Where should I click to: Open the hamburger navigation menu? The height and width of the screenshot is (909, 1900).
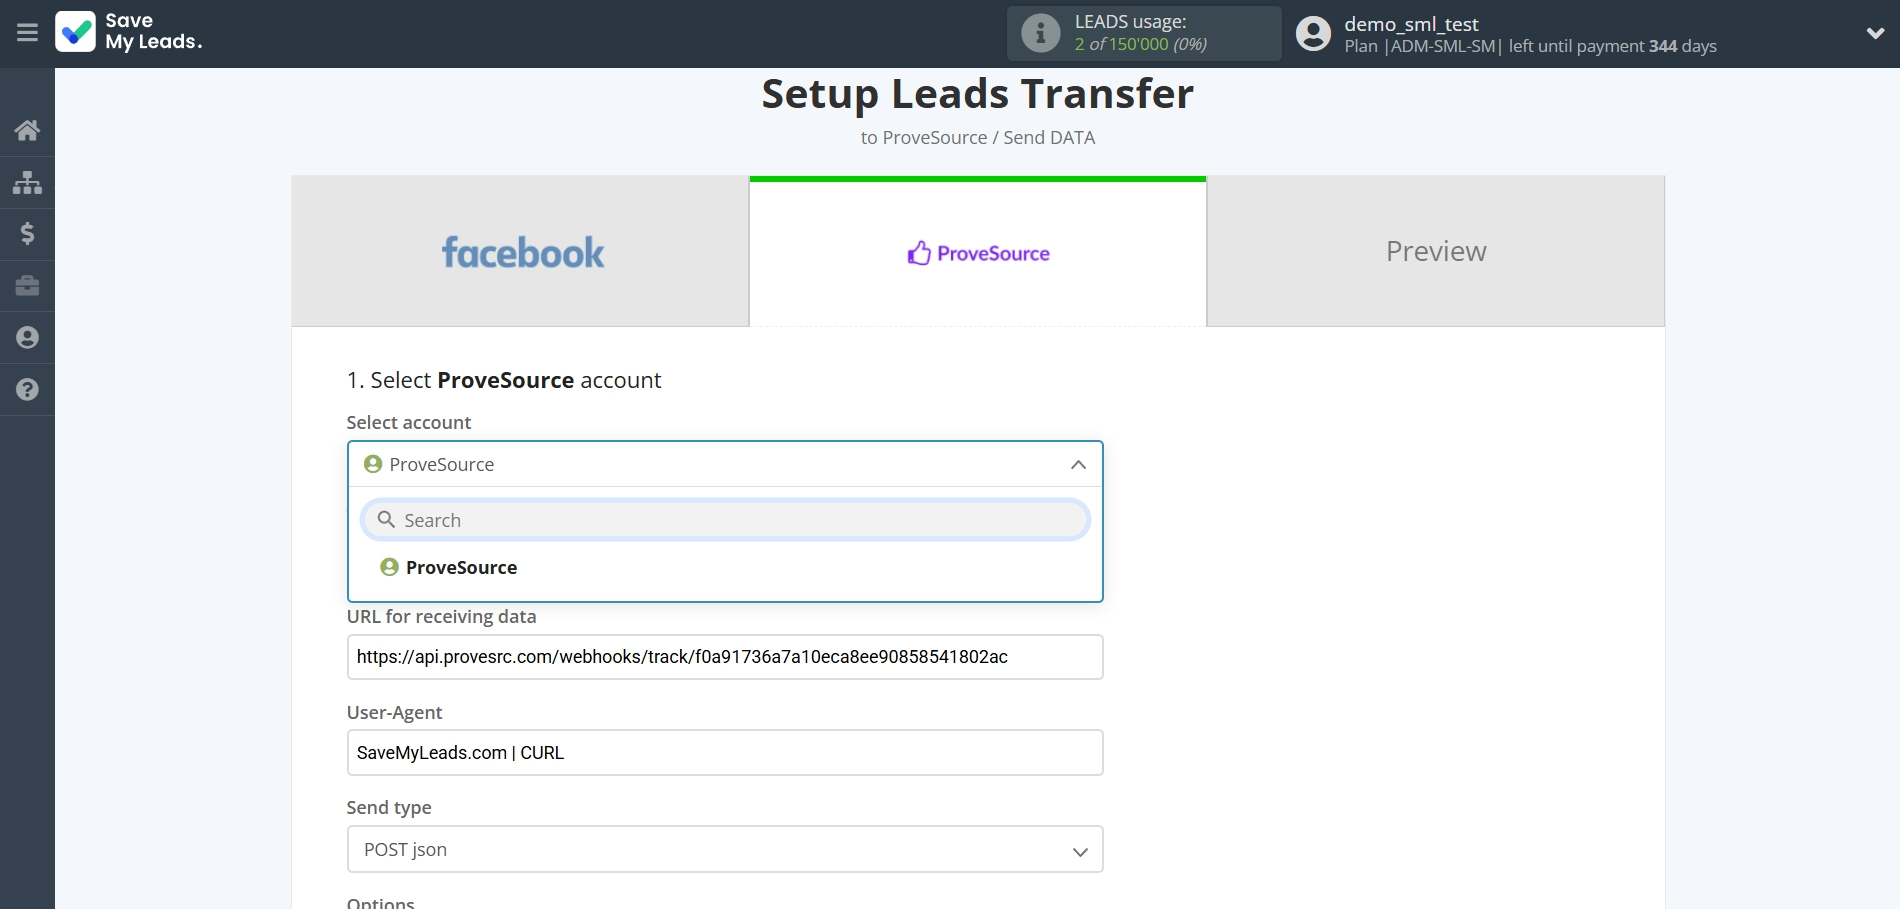(27, 32)
